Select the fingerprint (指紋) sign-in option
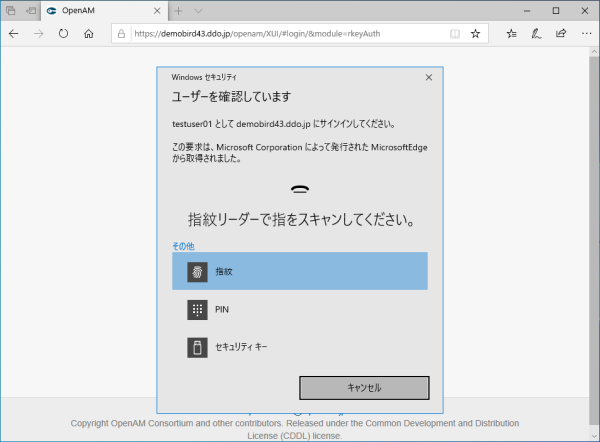Image resolution: width=600 pixels, height=442 pixels. (x=300, y=271)
